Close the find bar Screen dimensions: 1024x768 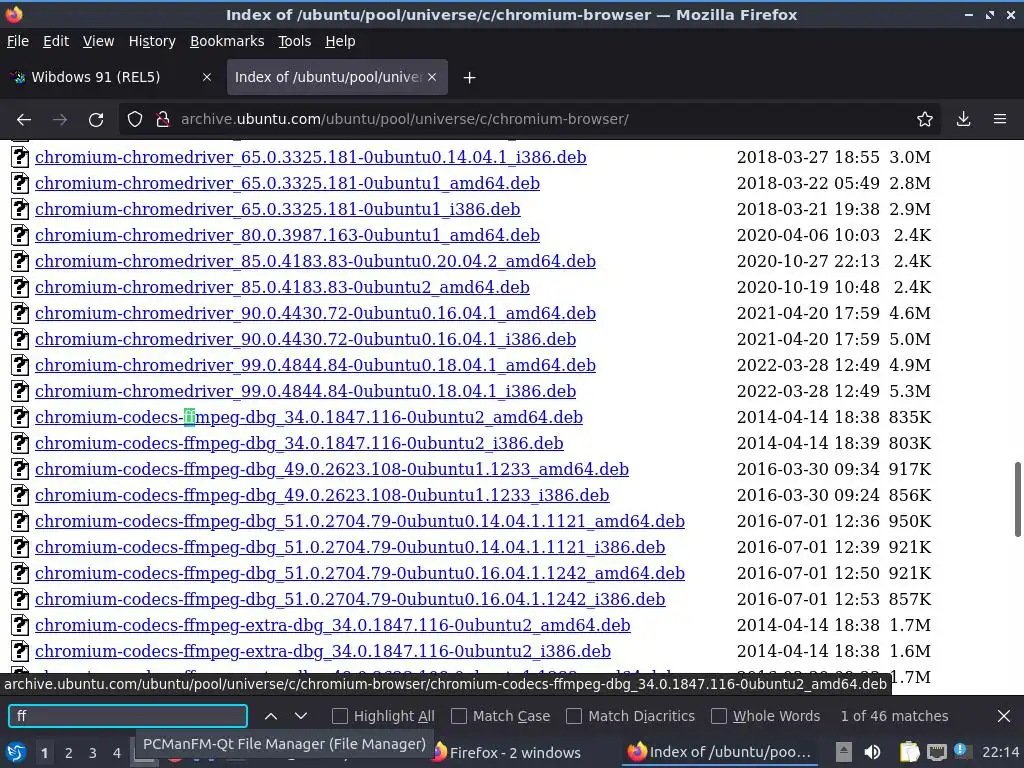[1004, 716]
